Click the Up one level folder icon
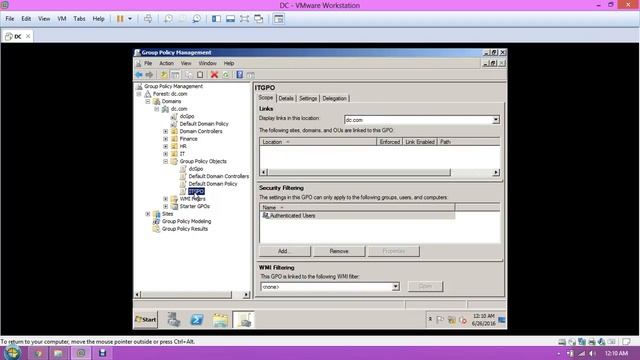Image resolution: width=640 pixels, height=360 pixels. [164, 75]
